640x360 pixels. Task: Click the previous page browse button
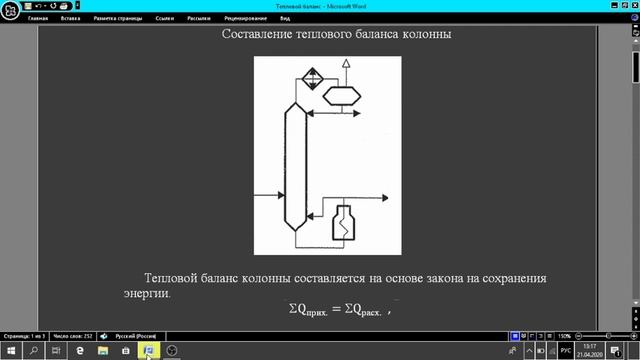click(x=636, y=311)
